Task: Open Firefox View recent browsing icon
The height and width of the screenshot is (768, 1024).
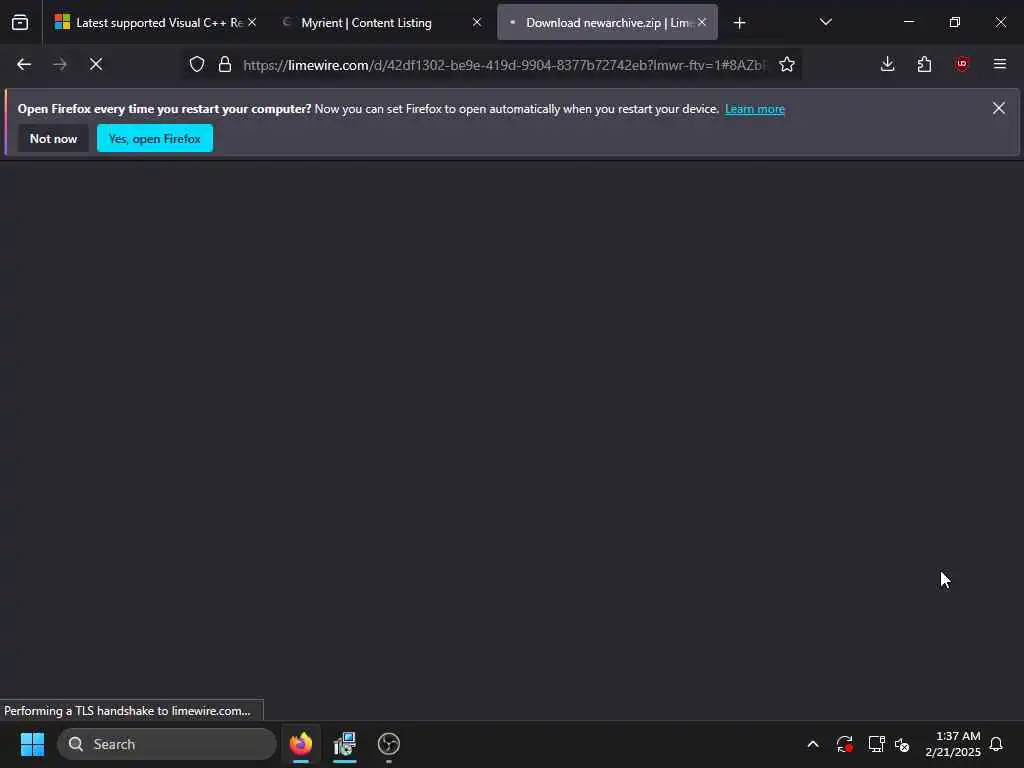Action: (20, 23)
